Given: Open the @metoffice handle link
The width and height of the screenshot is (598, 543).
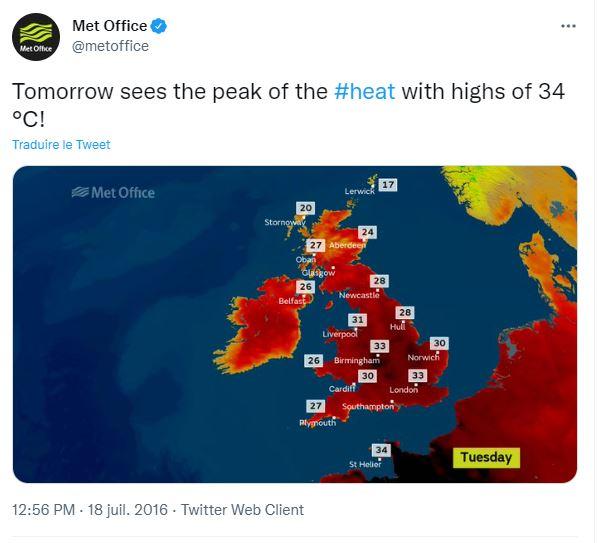Looking at the screenshot, I should [x=110, y=46].
